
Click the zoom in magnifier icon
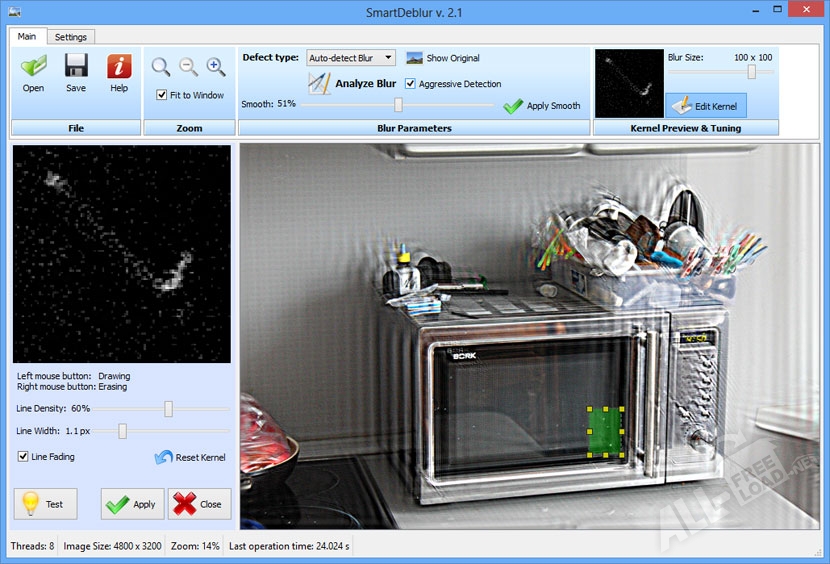[216, 67]
